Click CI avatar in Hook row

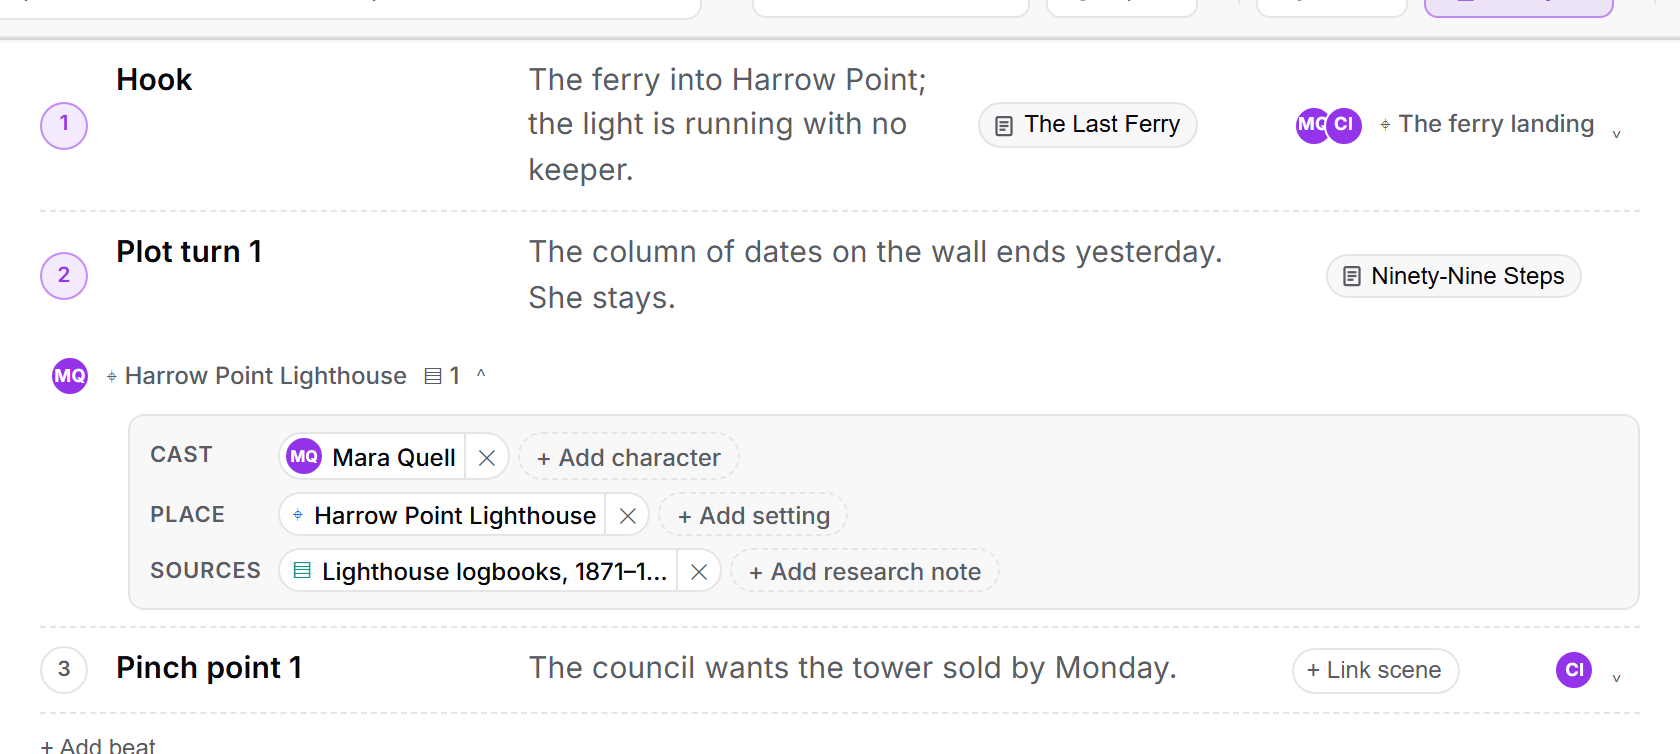1344,125
